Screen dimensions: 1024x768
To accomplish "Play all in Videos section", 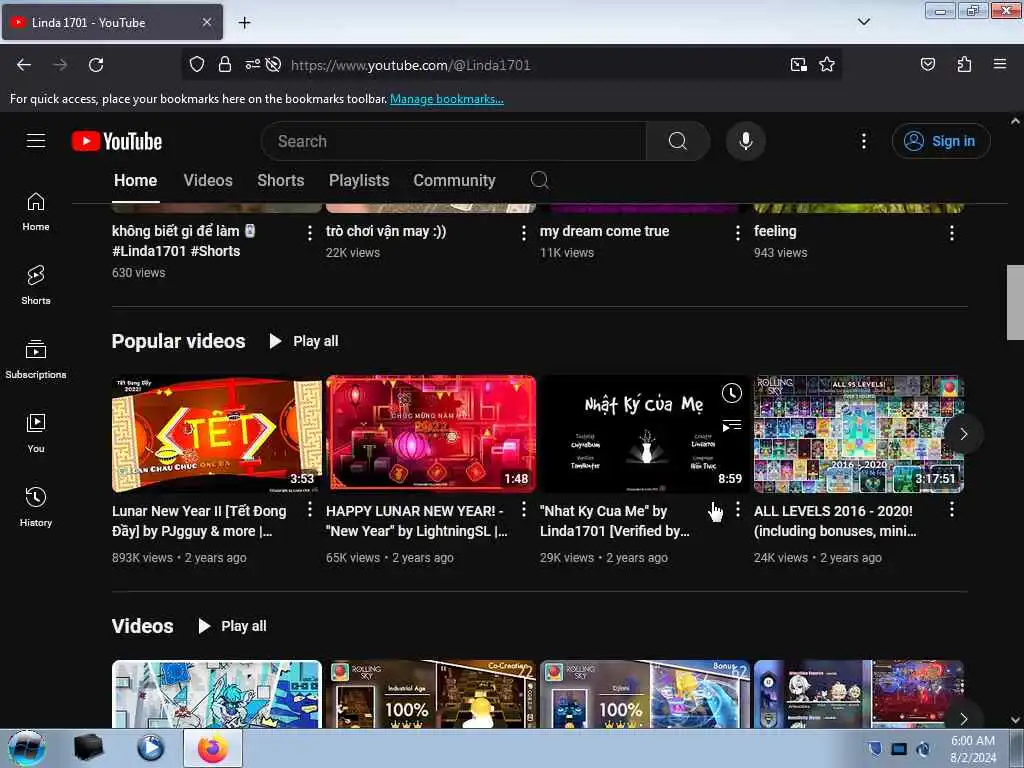I will [x=232, y=626].
